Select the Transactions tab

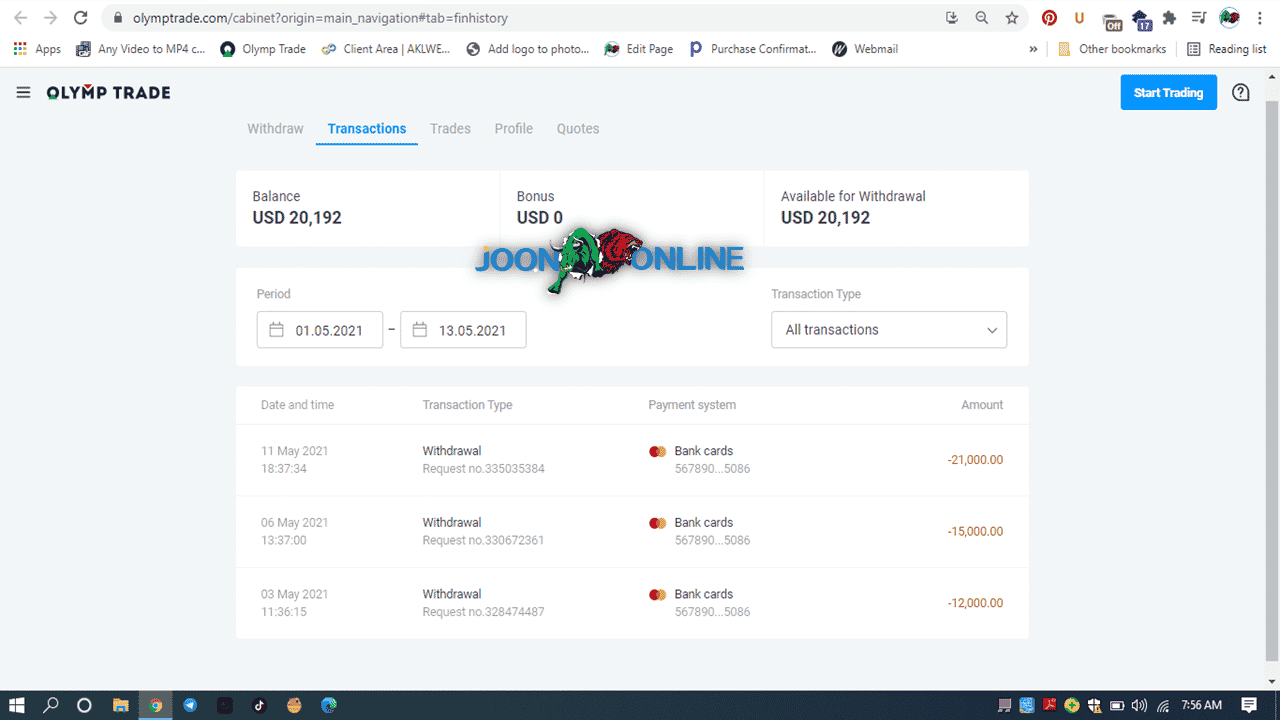coord(367,129)
